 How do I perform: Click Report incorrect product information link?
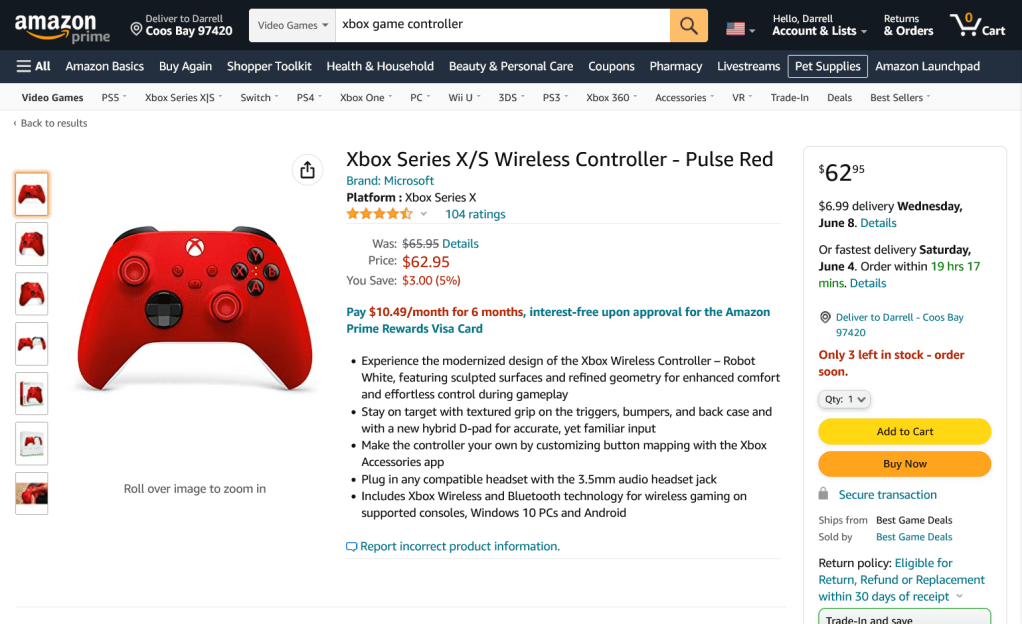point(459,546)
